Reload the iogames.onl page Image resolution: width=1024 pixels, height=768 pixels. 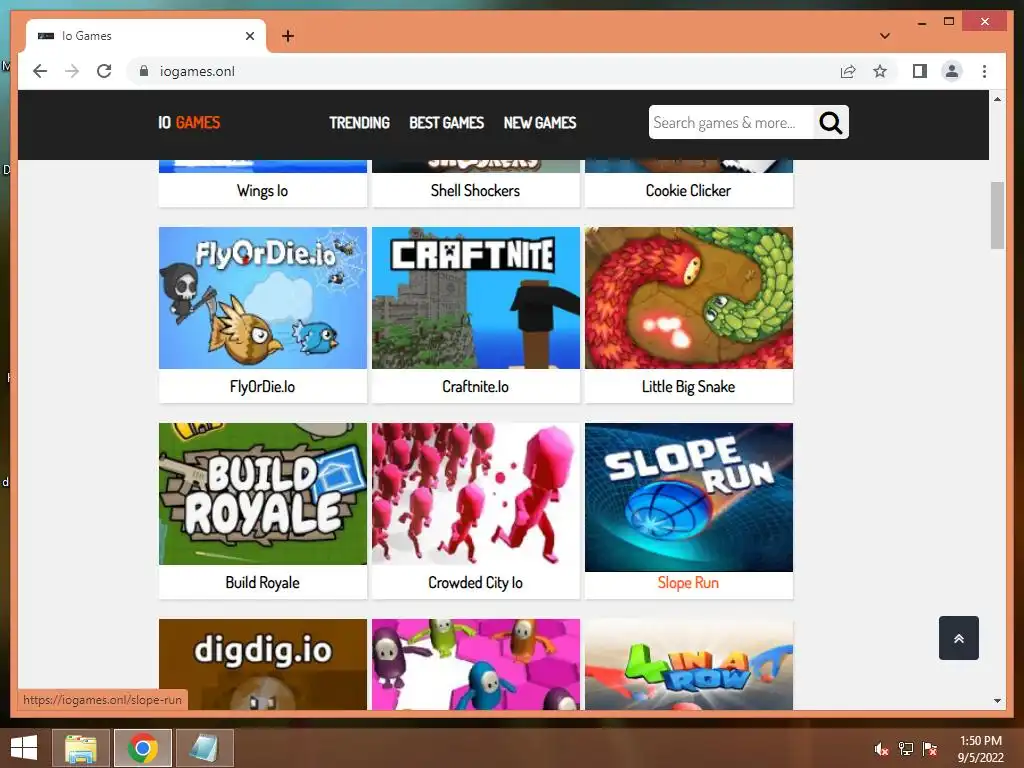click(104, 71)
